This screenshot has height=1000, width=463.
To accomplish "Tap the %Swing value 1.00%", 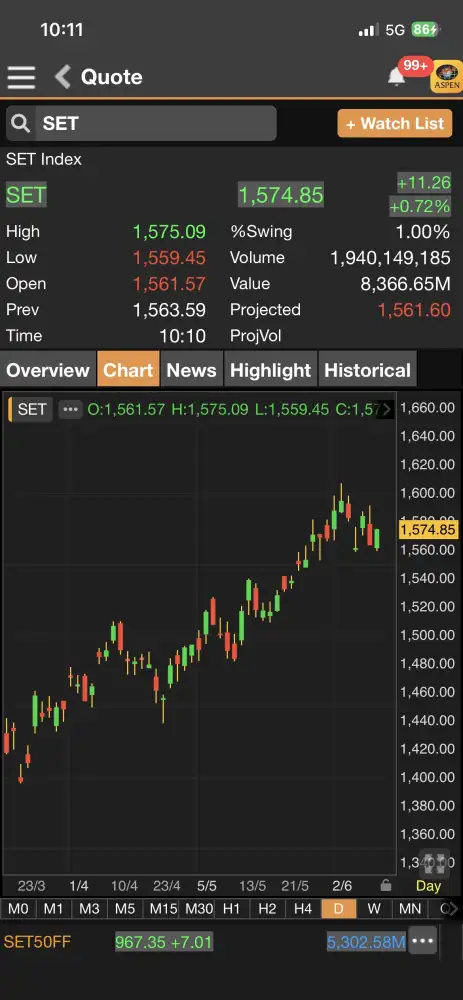I will (x=422, y=232).
